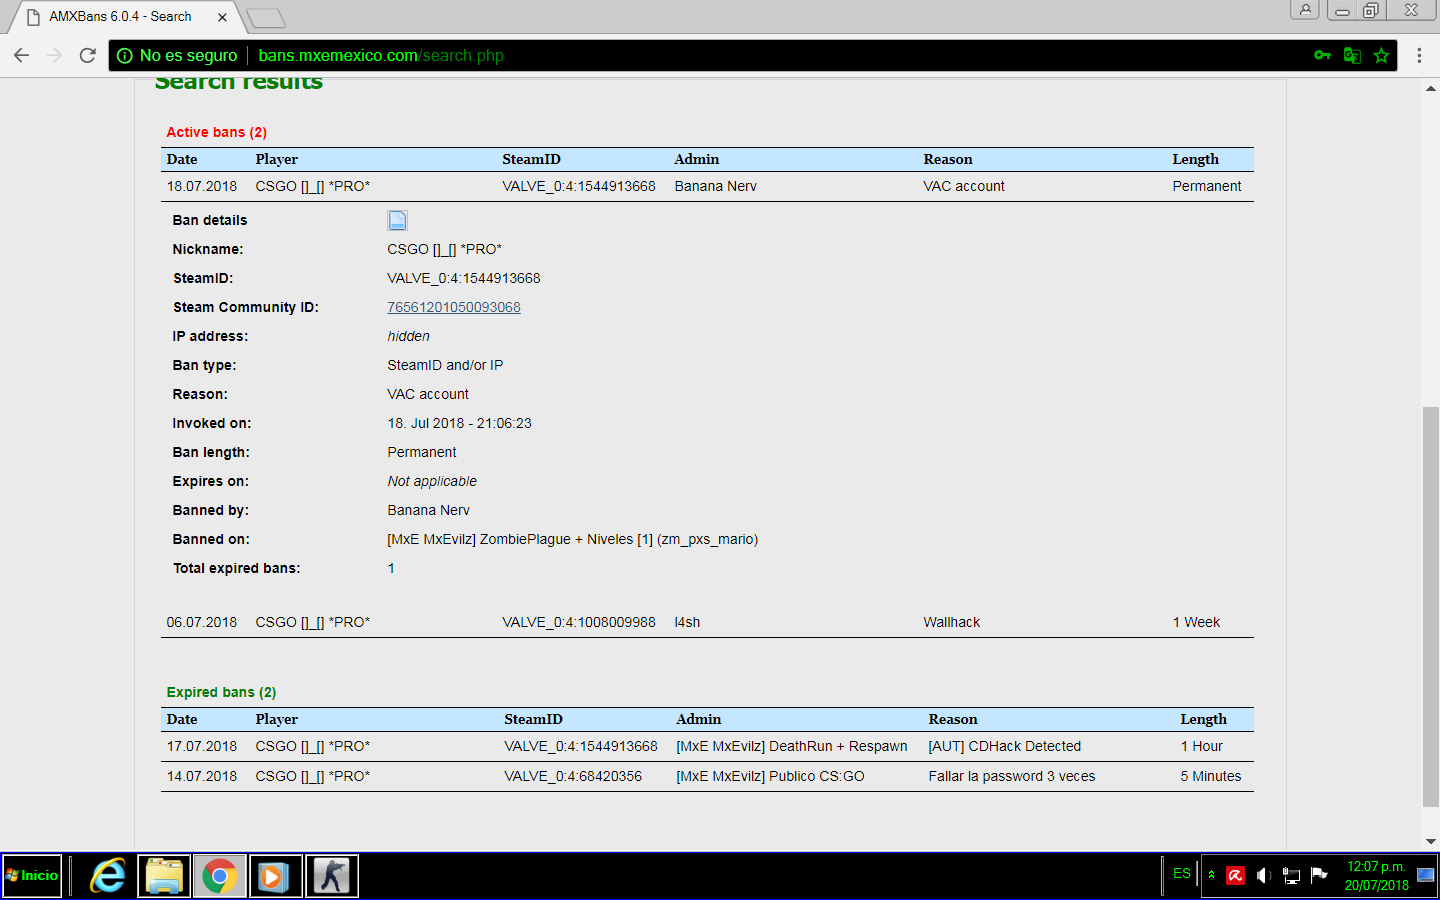Bookmark this page with the star
Screen dimensions: 1440x900
[x=1381, y=55]
